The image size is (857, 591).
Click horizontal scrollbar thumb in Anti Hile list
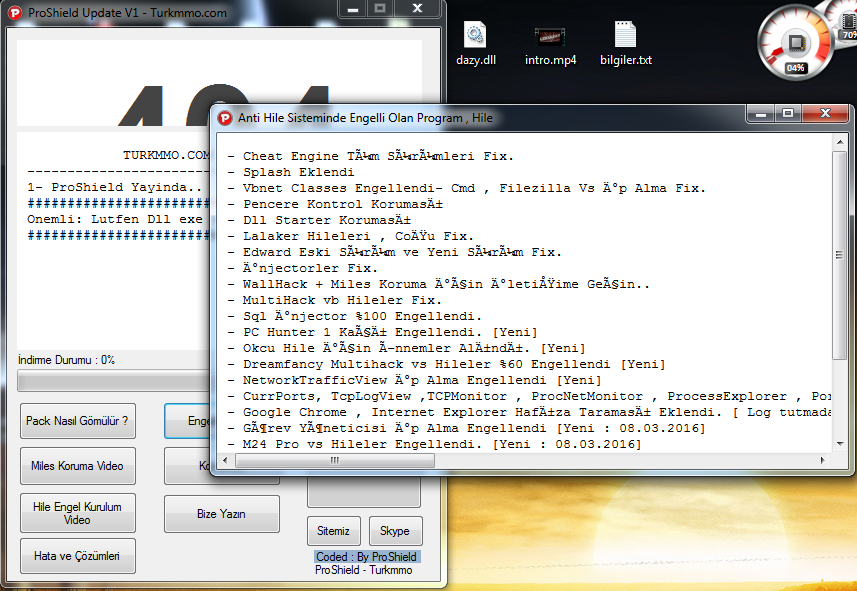334,460
